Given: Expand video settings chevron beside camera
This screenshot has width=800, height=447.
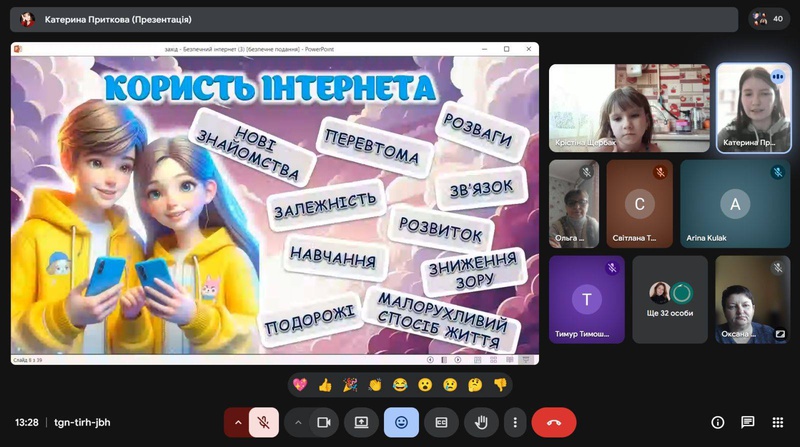Looking at the screenshot, I should 297,422.
